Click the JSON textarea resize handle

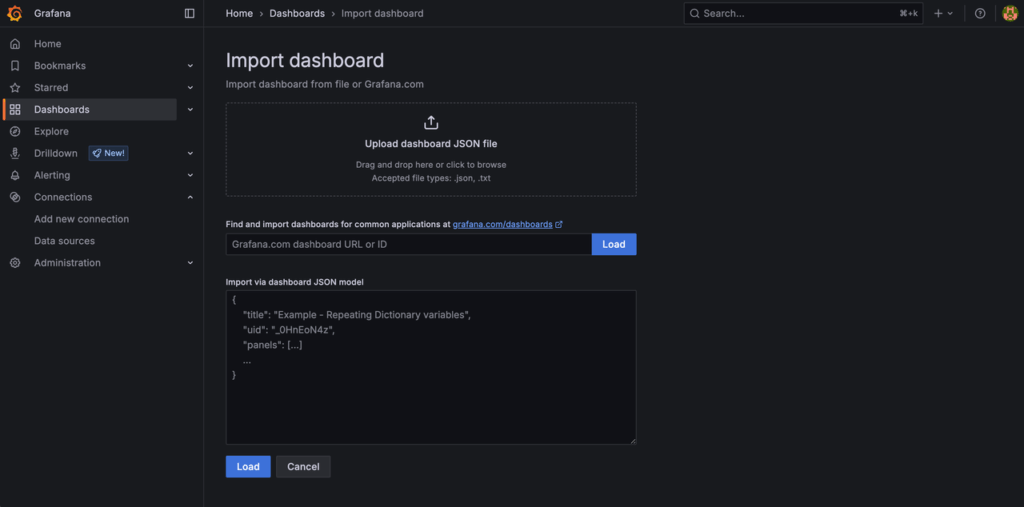click(633, 441)
